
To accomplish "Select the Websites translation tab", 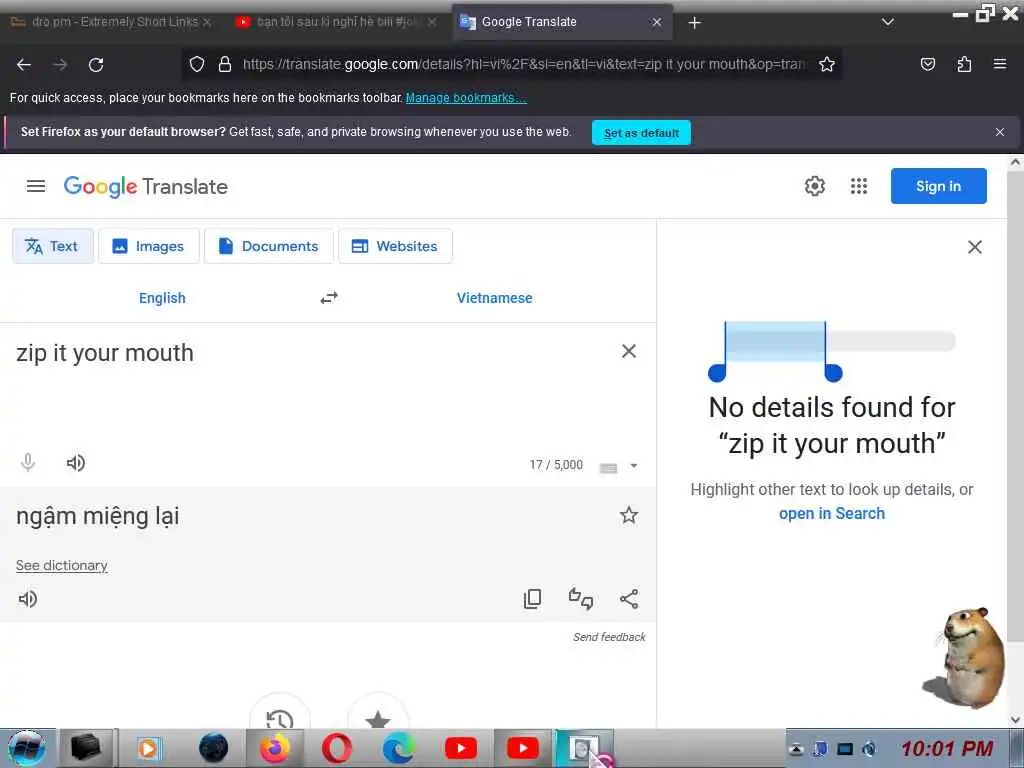I will click(x=395, y=246).
